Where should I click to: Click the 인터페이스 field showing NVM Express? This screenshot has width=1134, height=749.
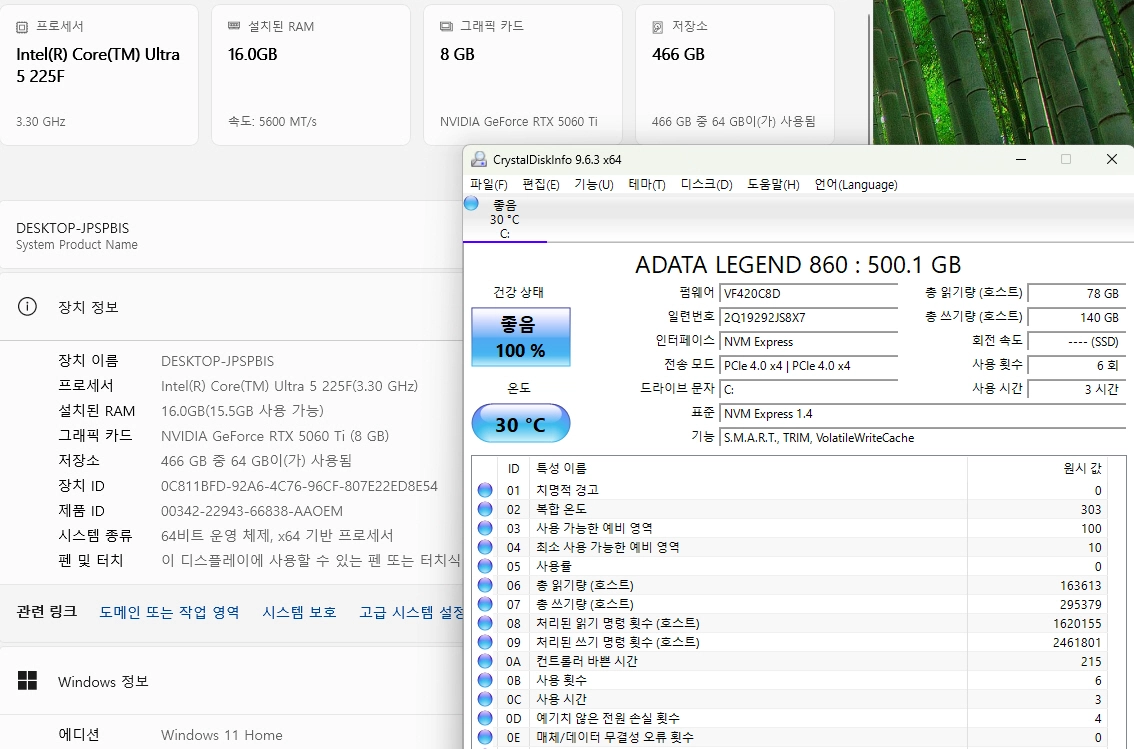pos(809,342)
